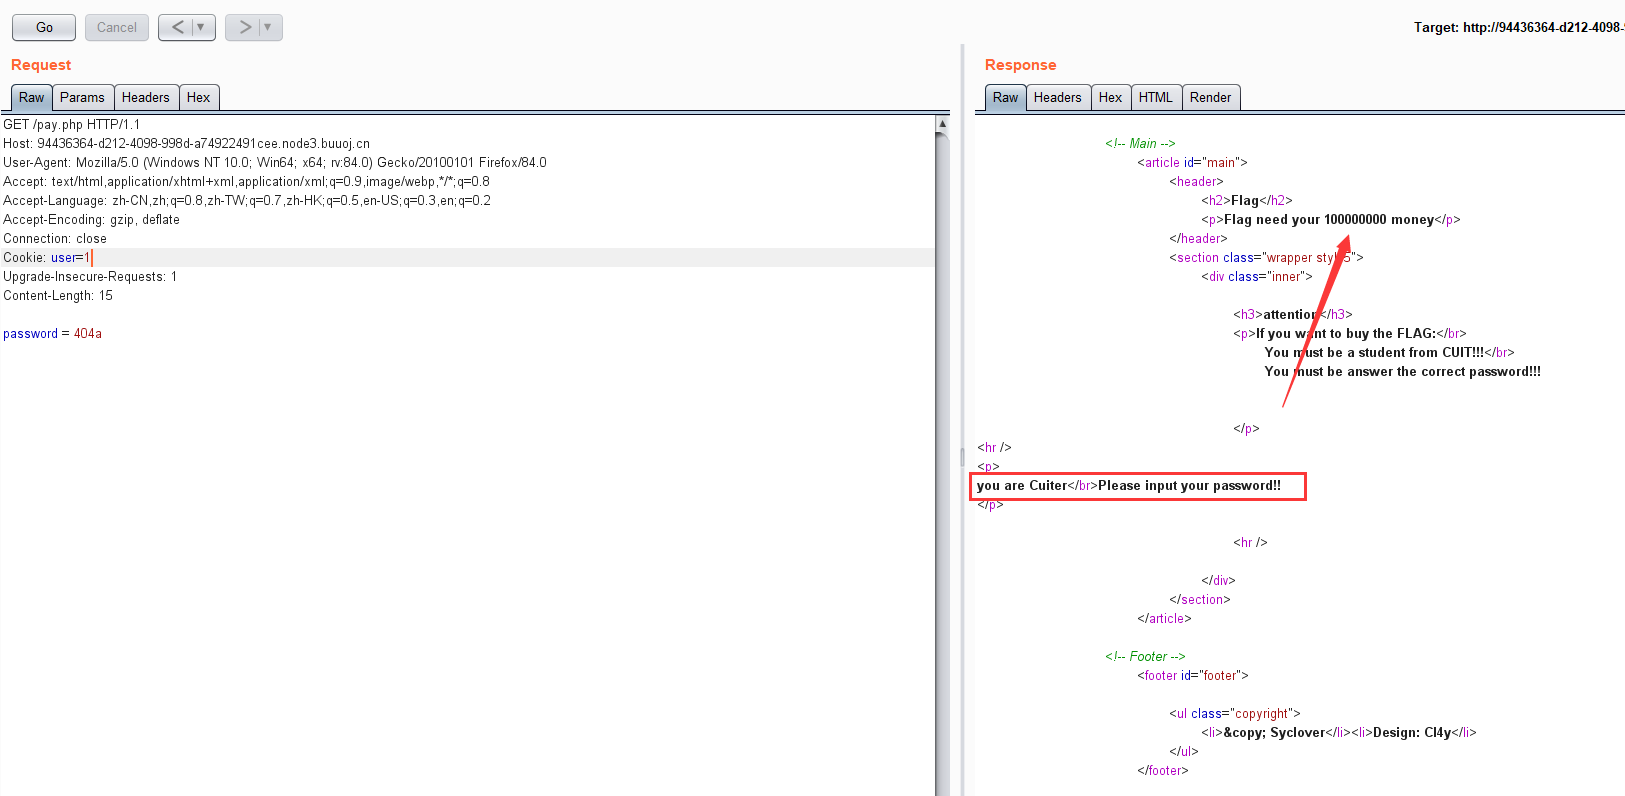Open the back history dropdown arrow
This screenshot has width=1625, height=796.
pyautogui.click(x=202, y=27)
